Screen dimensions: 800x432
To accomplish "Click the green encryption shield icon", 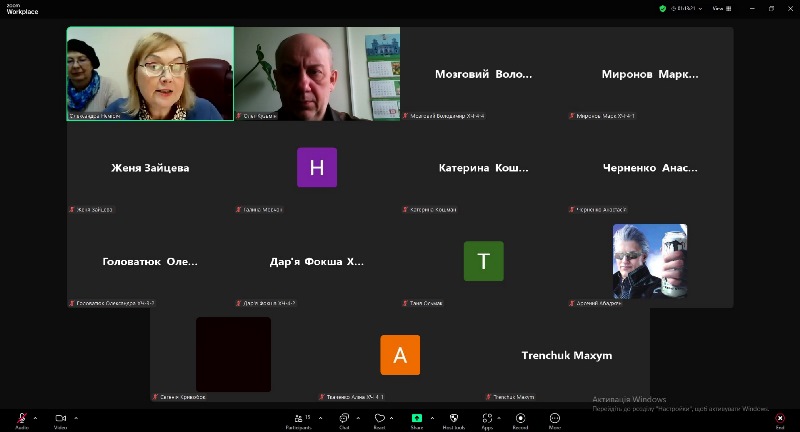I will coord(662,8).
